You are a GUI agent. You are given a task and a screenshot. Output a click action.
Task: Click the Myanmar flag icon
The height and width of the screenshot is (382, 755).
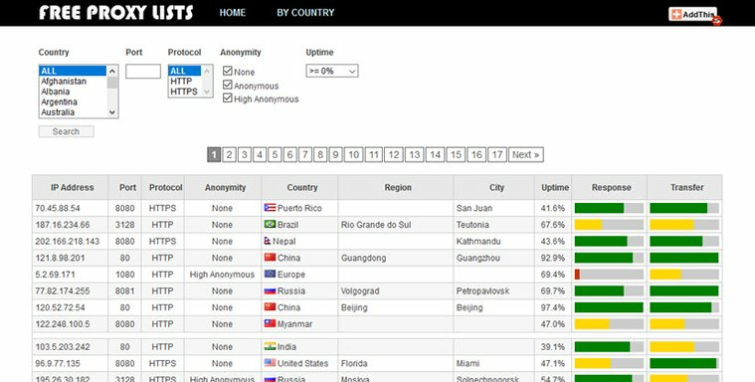[x=270, y=323]
